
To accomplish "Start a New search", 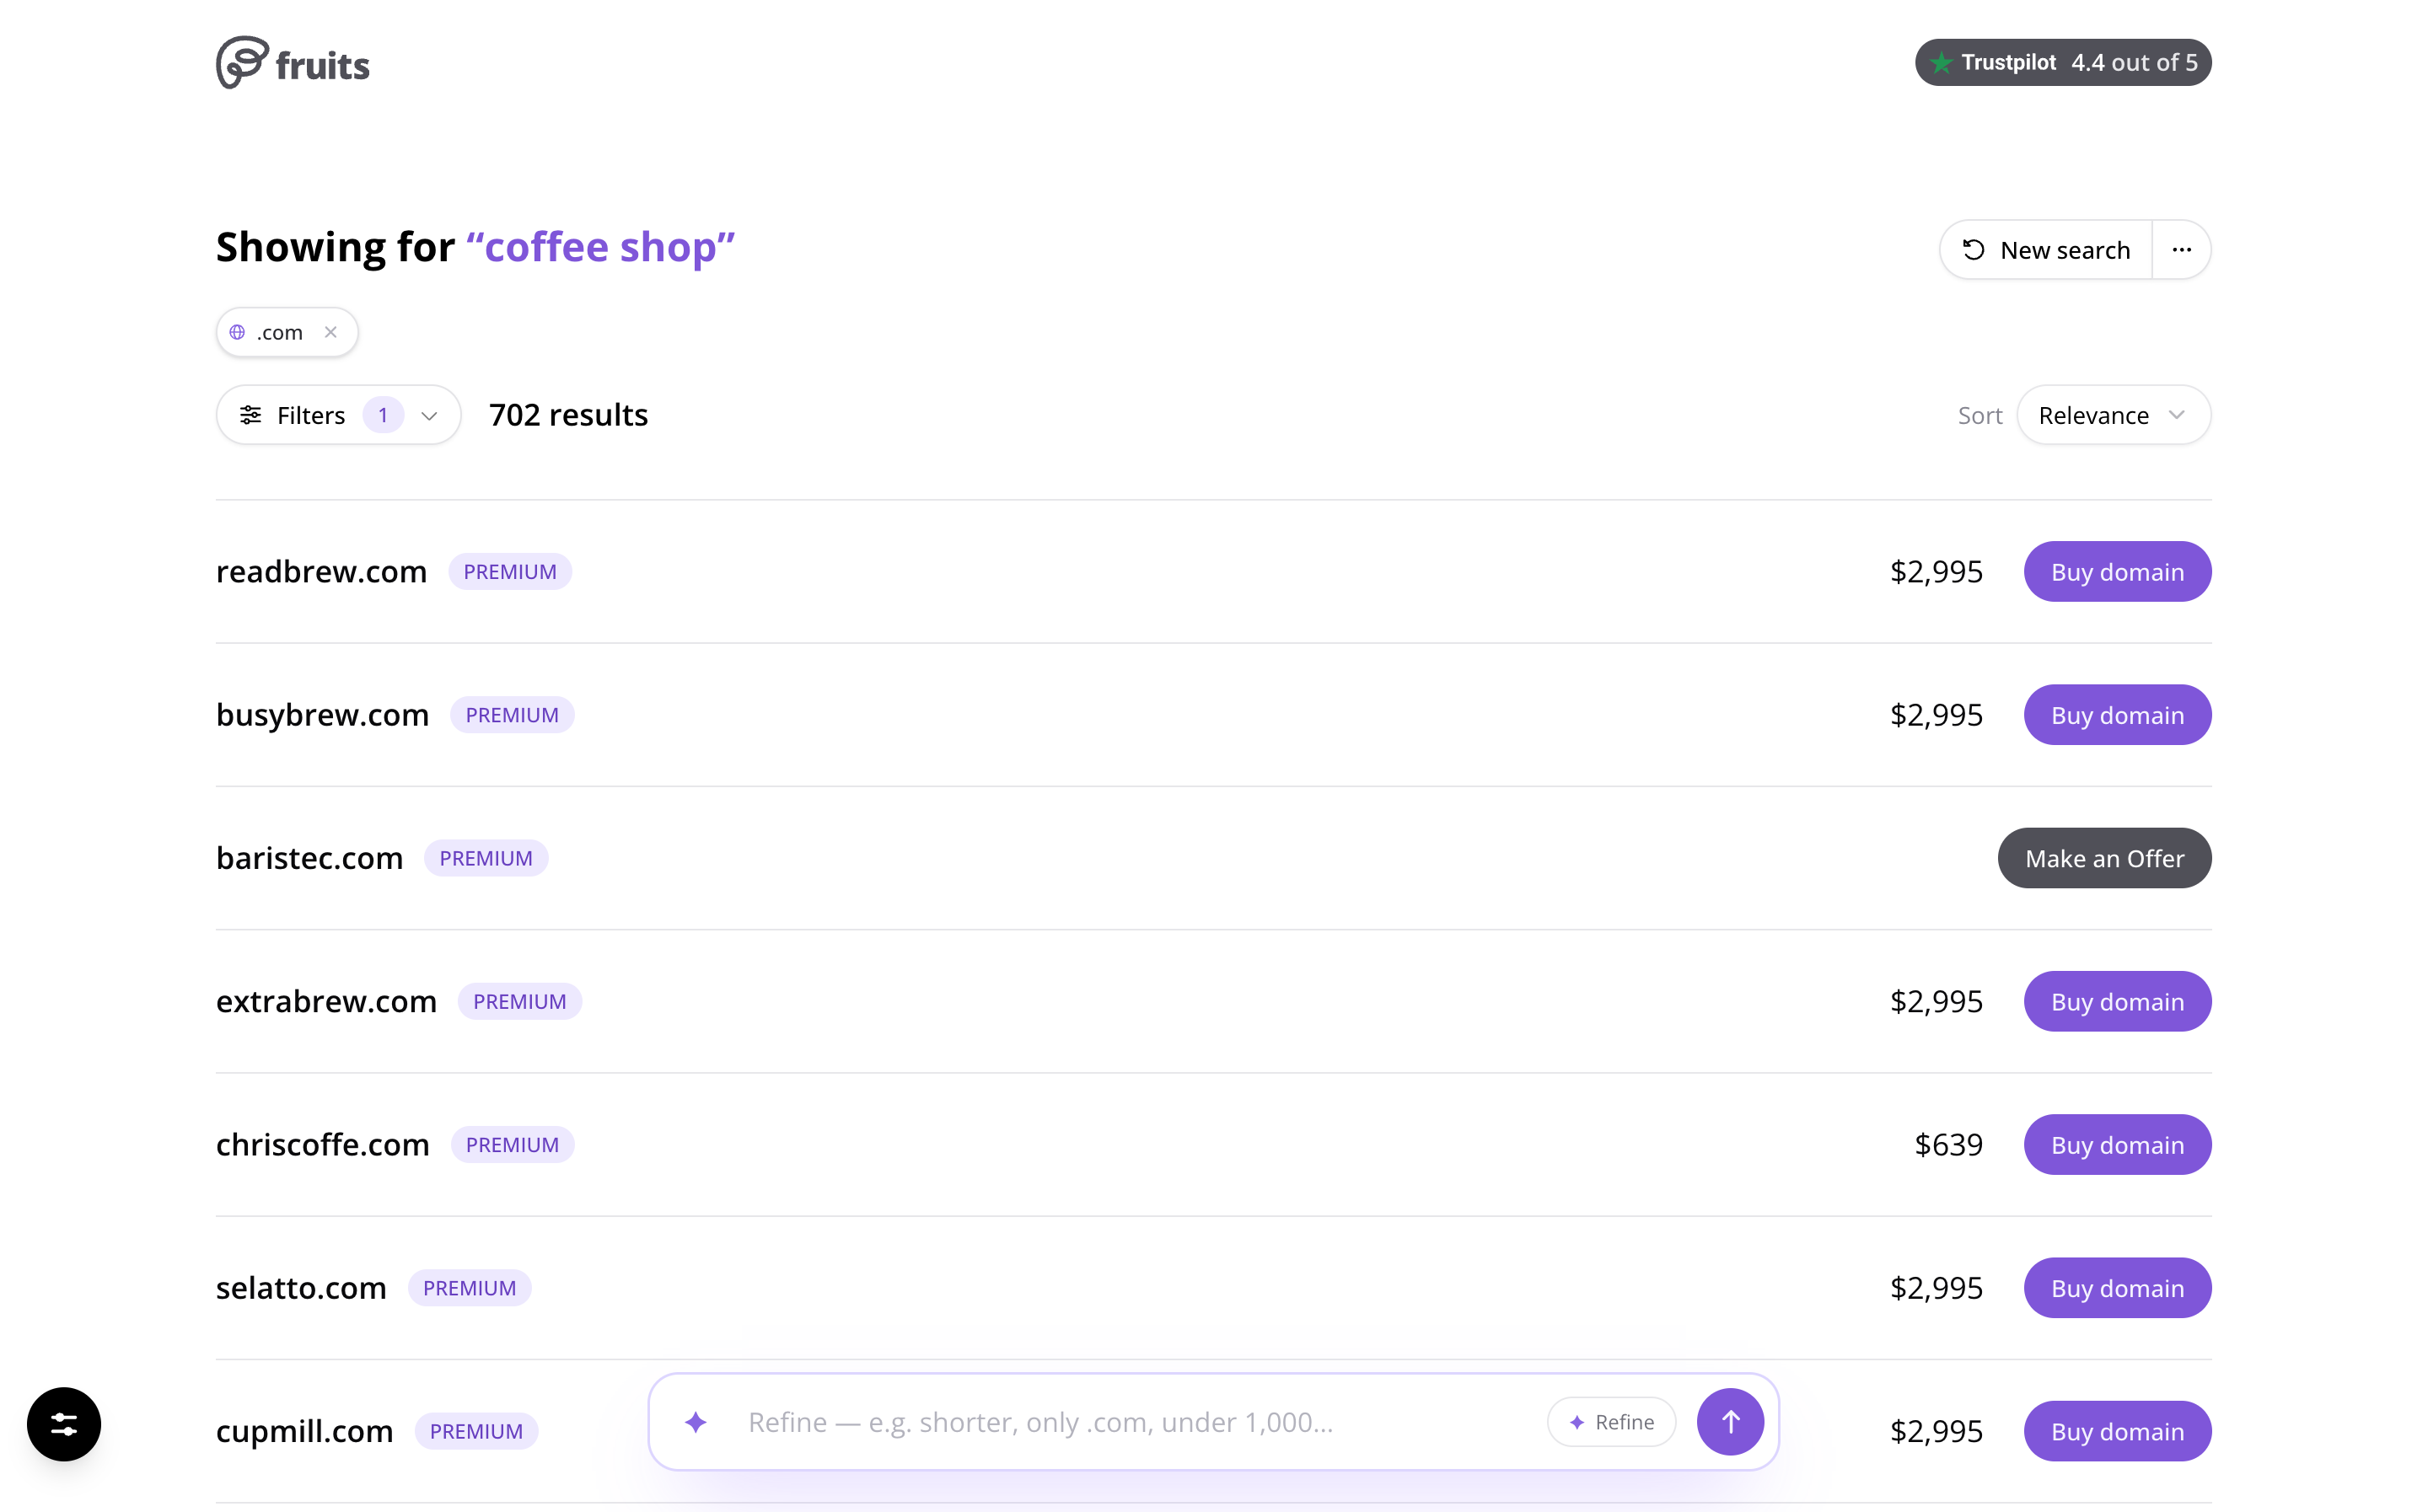I will click(2046, 250).
